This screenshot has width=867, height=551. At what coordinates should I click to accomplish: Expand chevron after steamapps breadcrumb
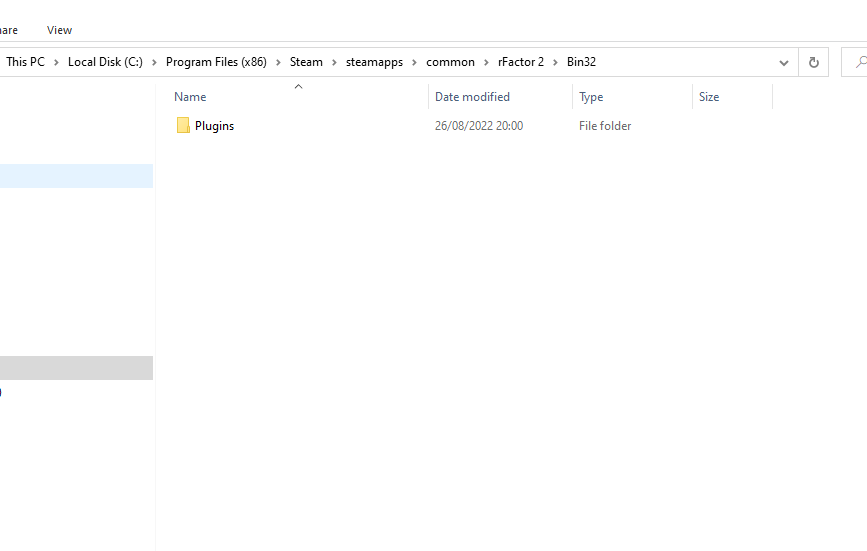pos(414,62)
